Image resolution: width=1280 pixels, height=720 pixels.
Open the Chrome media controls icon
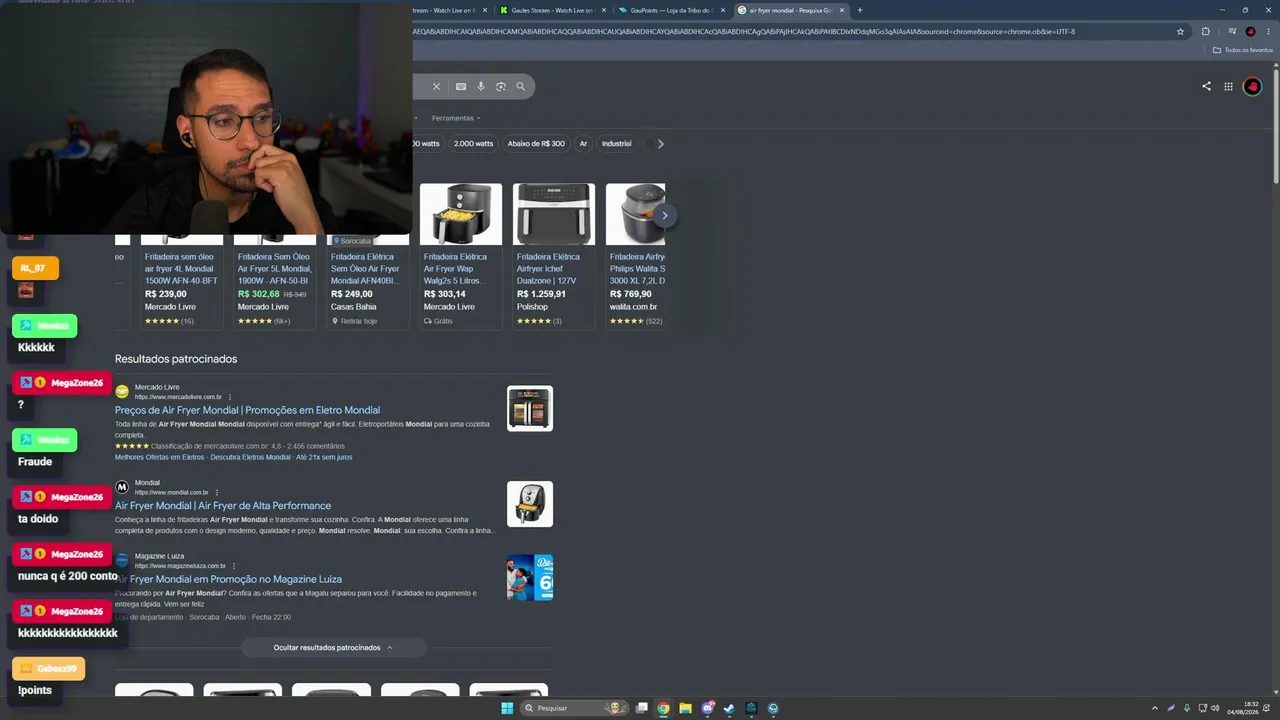pos(1232,31)
